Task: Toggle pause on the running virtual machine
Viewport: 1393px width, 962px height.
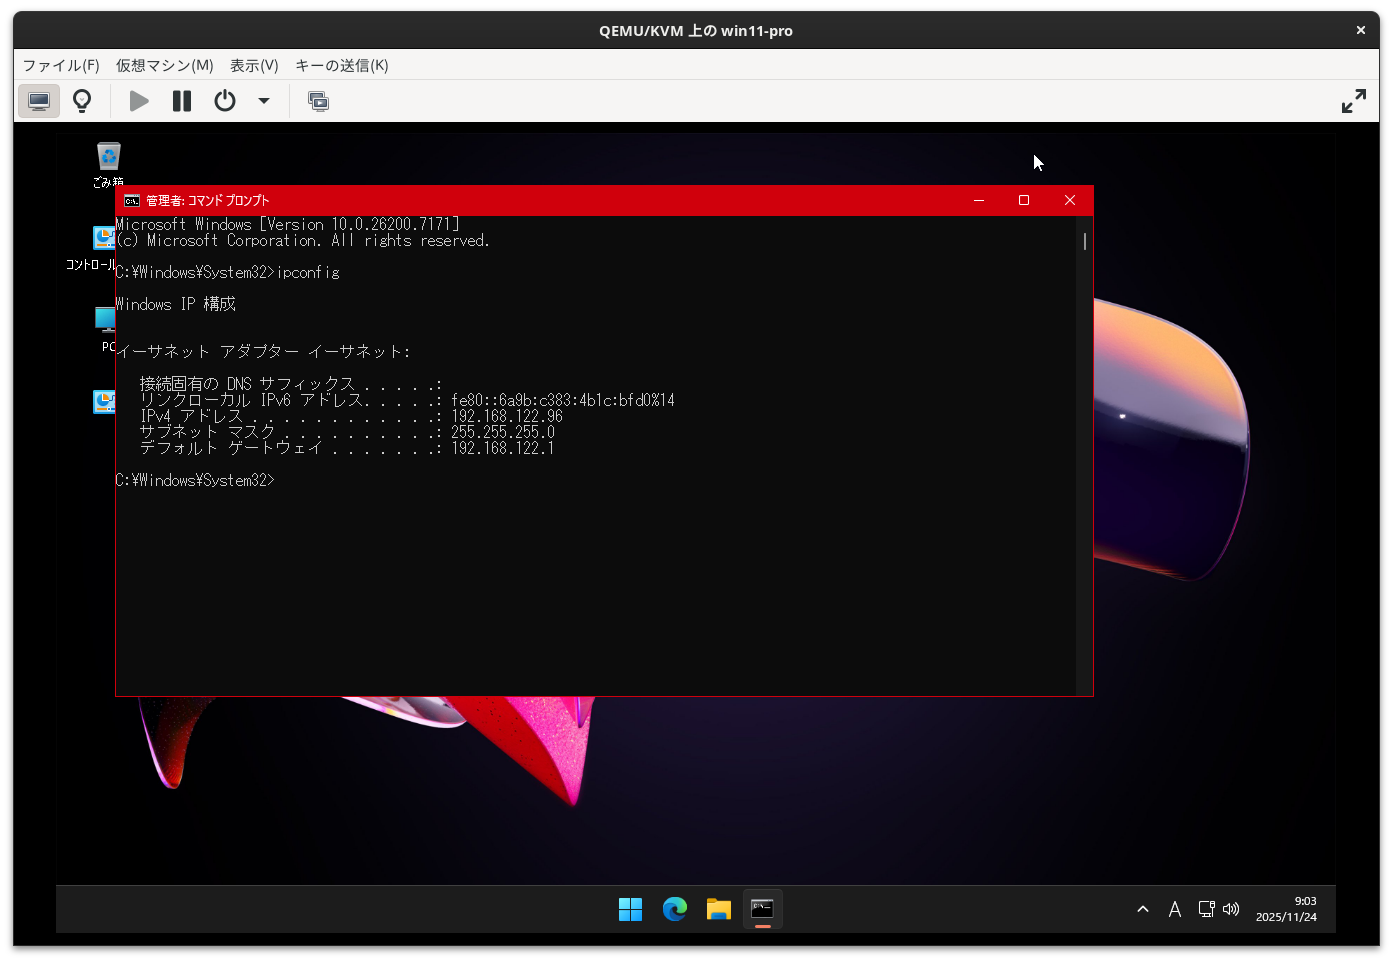Action: click(x=181, y=100)
